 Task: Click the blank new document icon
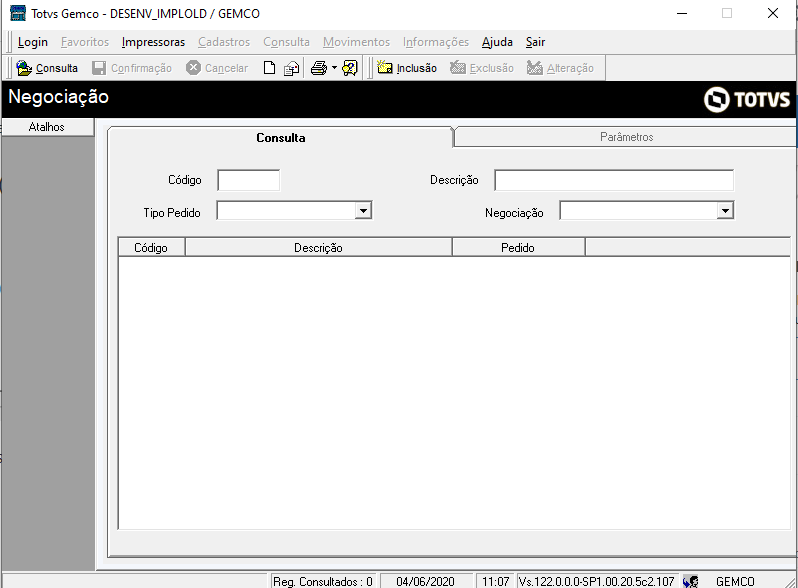point(269,68)
